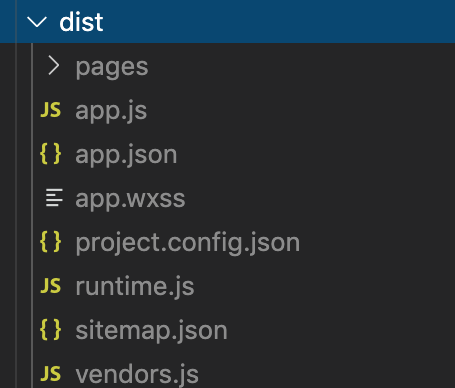Select the pages folder label

pos(112,68)
